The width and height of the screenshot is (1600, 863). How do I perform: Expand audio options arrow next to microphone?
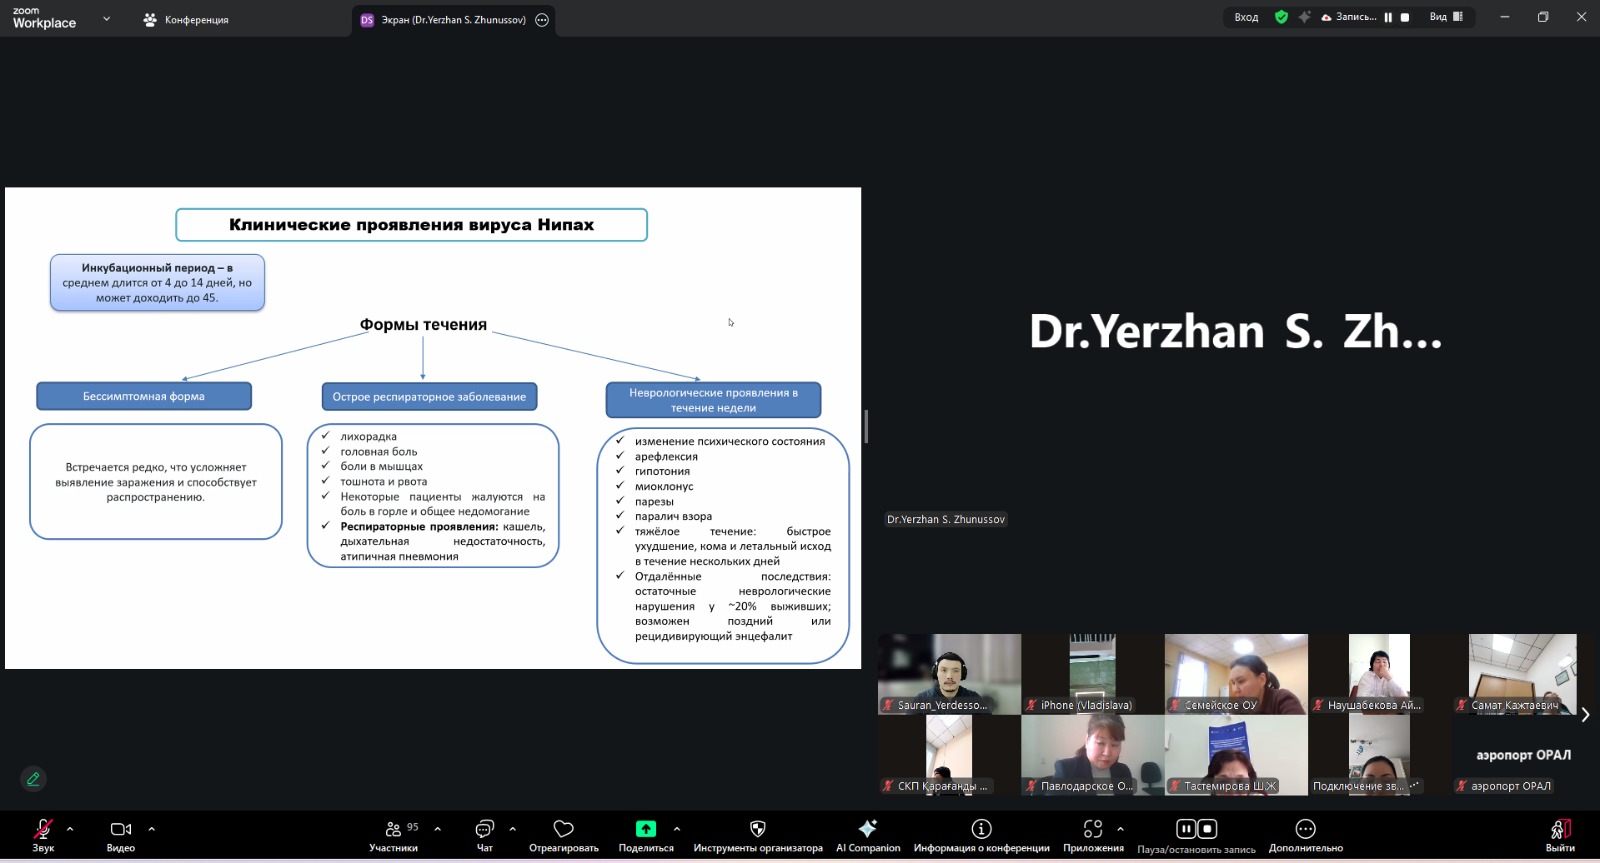[70, 829]
